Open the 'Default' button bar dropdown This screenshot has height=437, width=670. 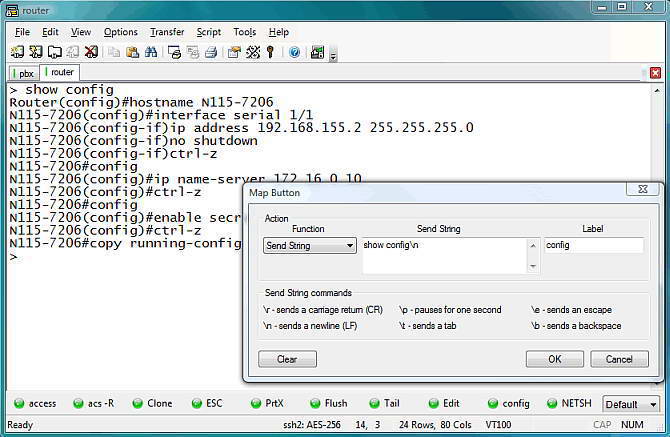[x=653, y=404]
